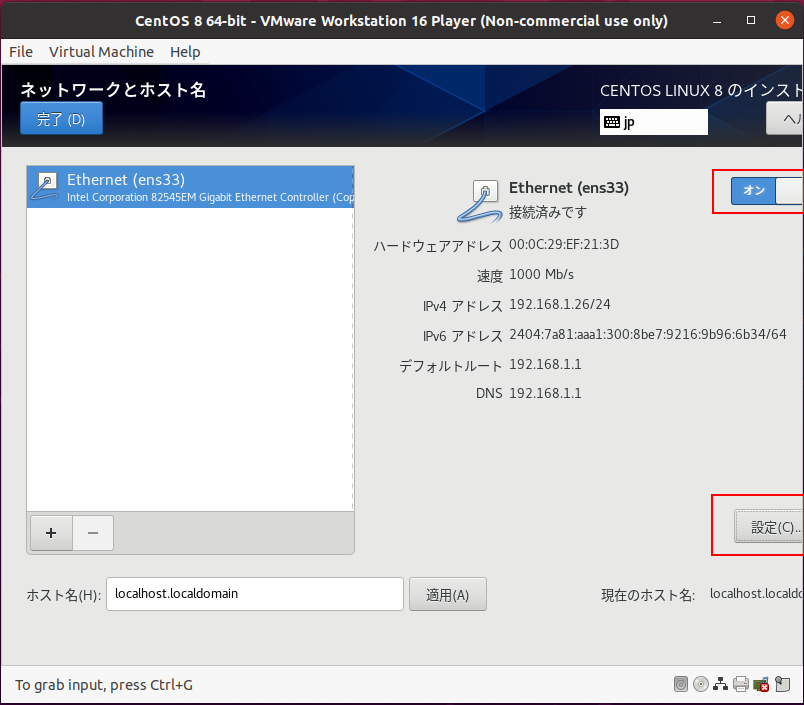Open the Virtual Machine menu
Viewport: 804px width, 705px height.
coord(101,52)
